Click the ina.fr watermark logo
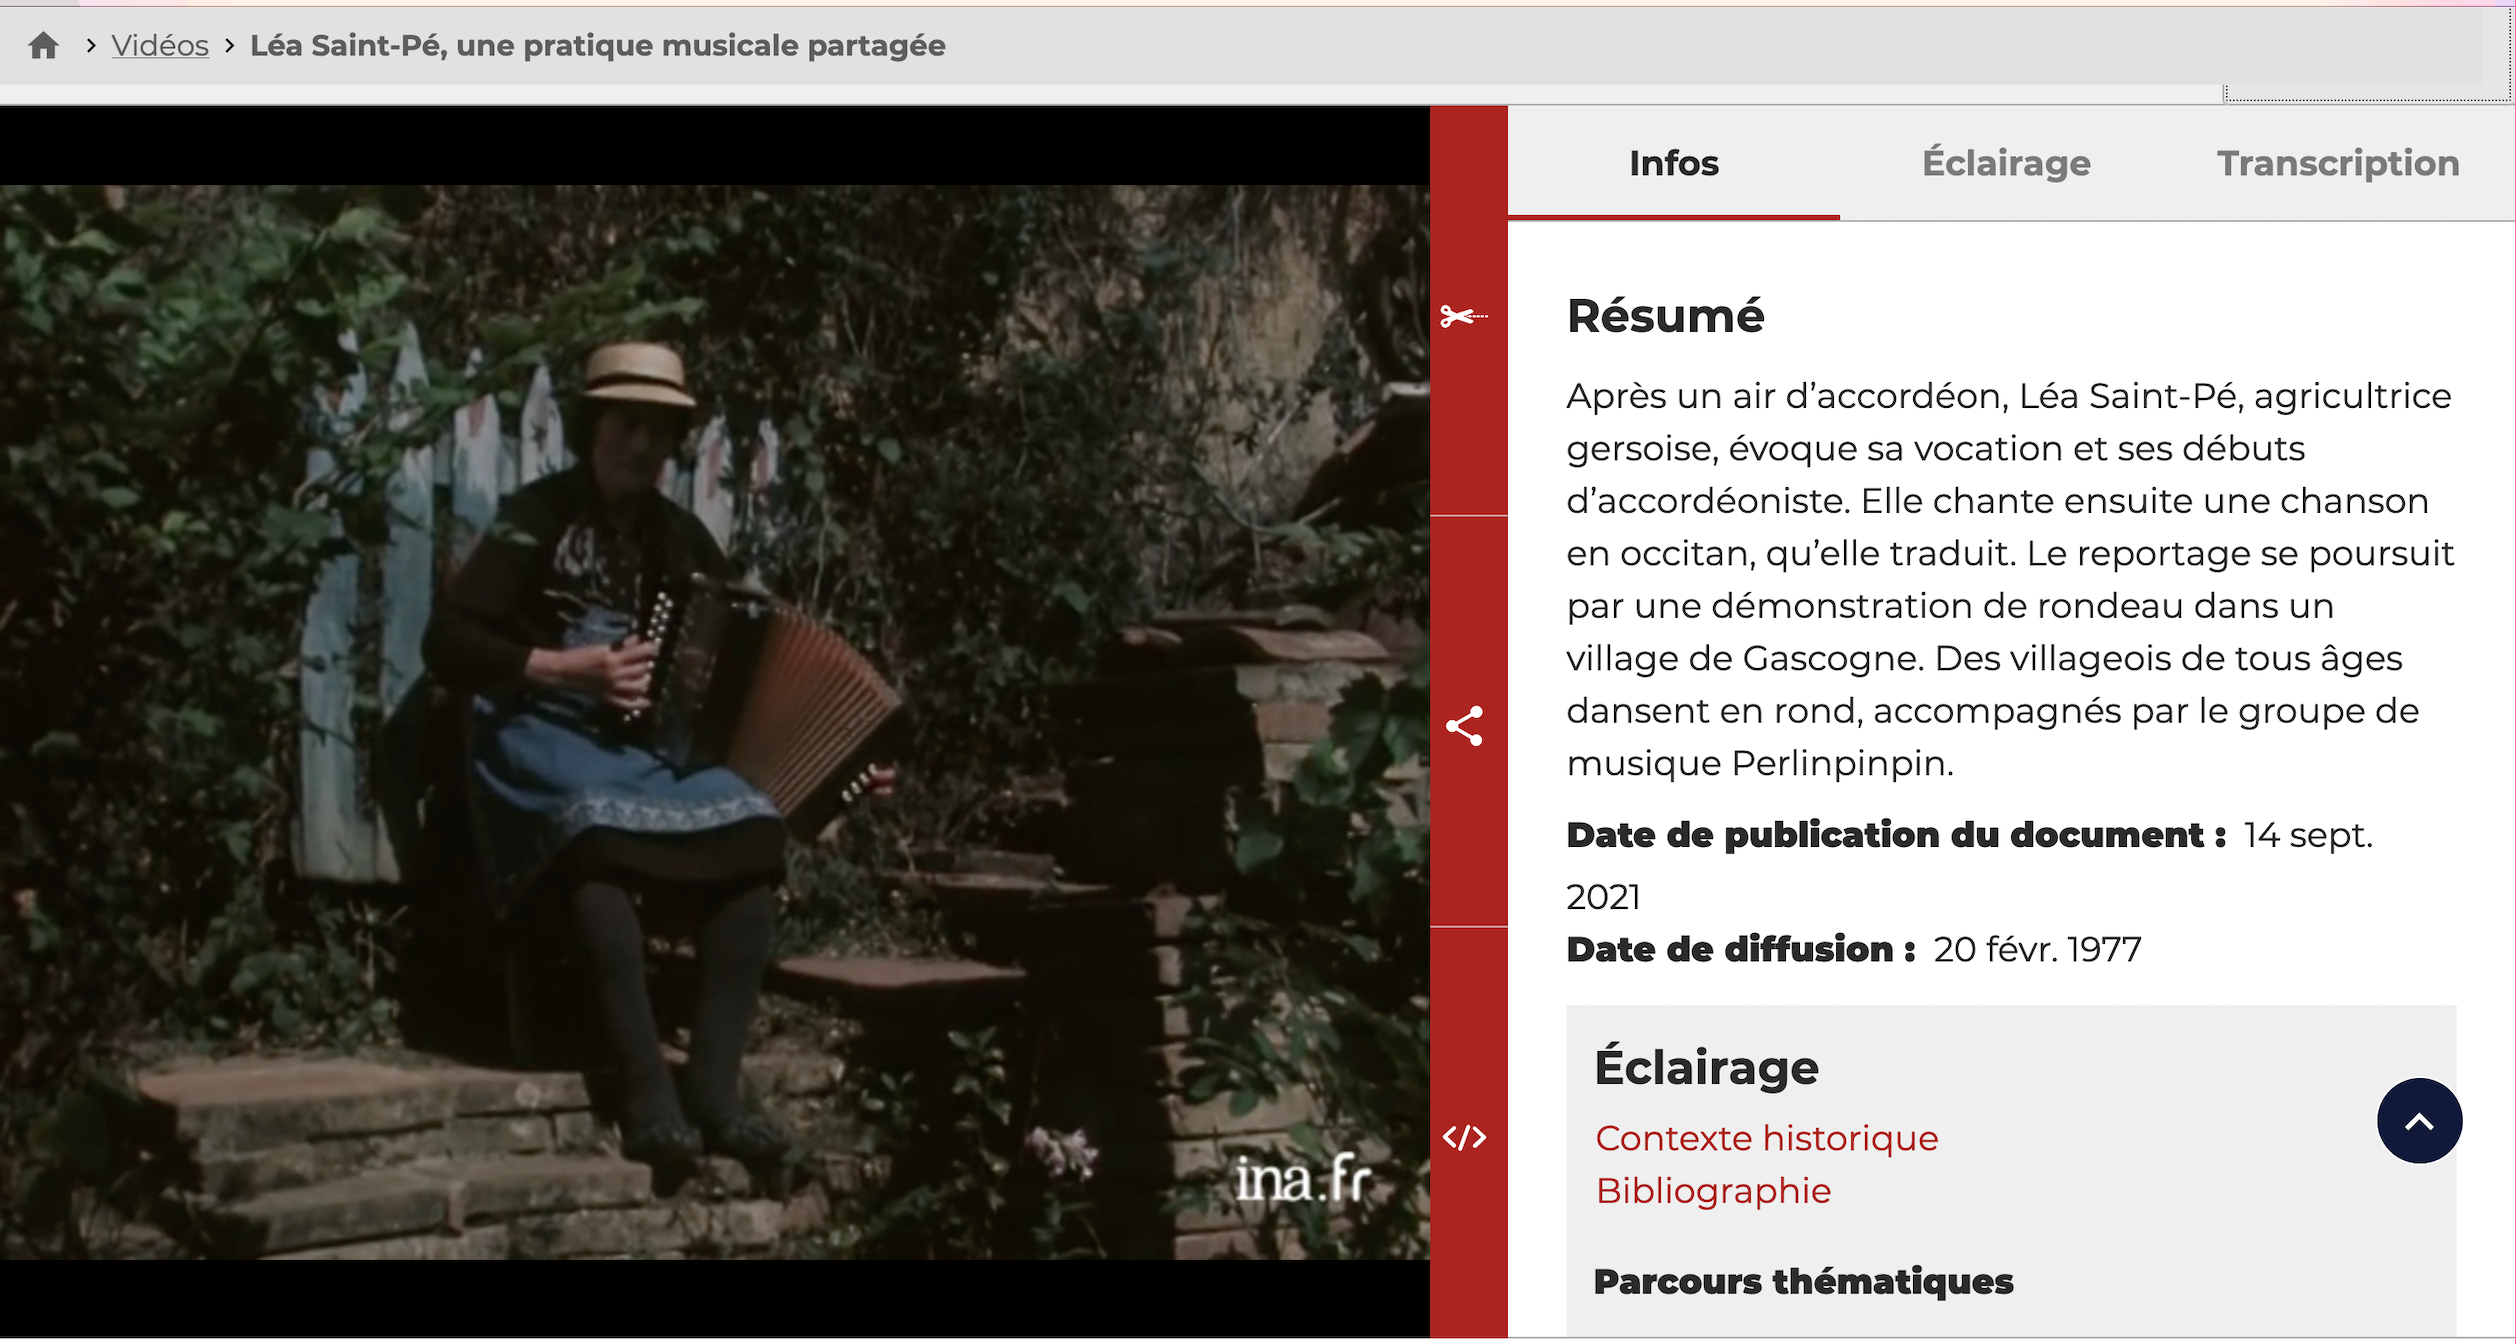The height and width of the screenshot is (1344, 2516). click(1303, 1180)
